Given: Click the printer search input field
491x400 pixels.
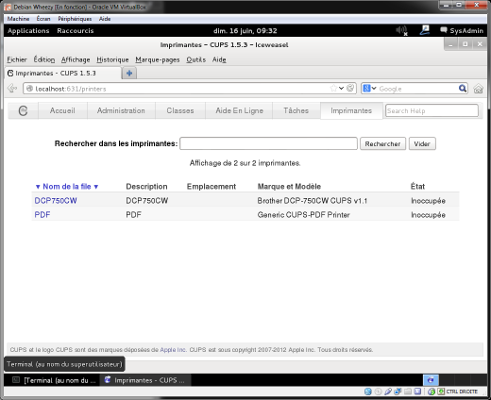Looking at the screenshot, I should (268, 144).
